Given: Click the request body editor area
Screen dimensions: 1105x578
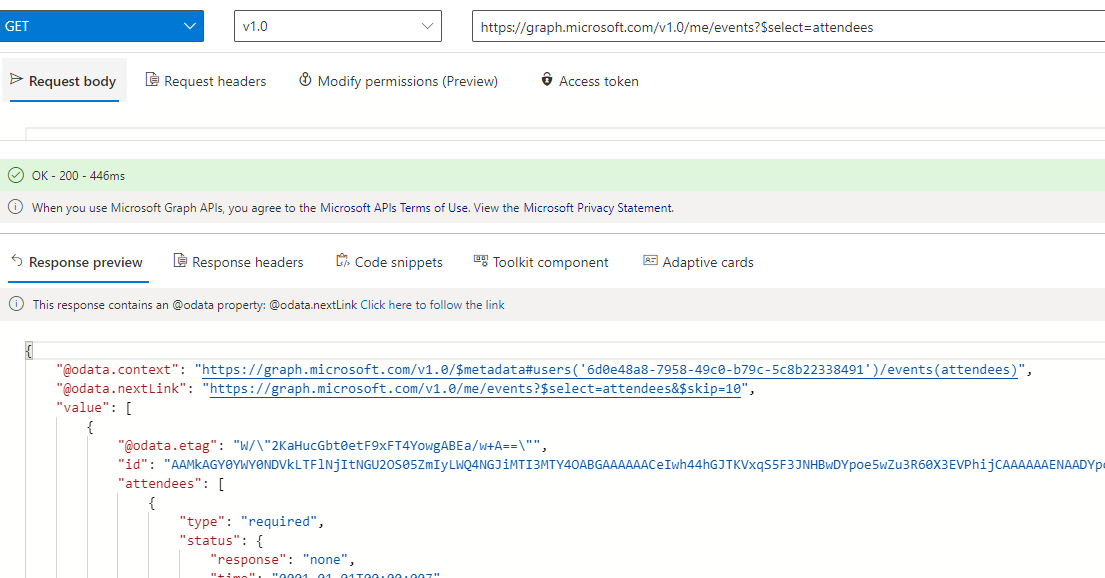Looking at the screenshot, I should point(565,134).
